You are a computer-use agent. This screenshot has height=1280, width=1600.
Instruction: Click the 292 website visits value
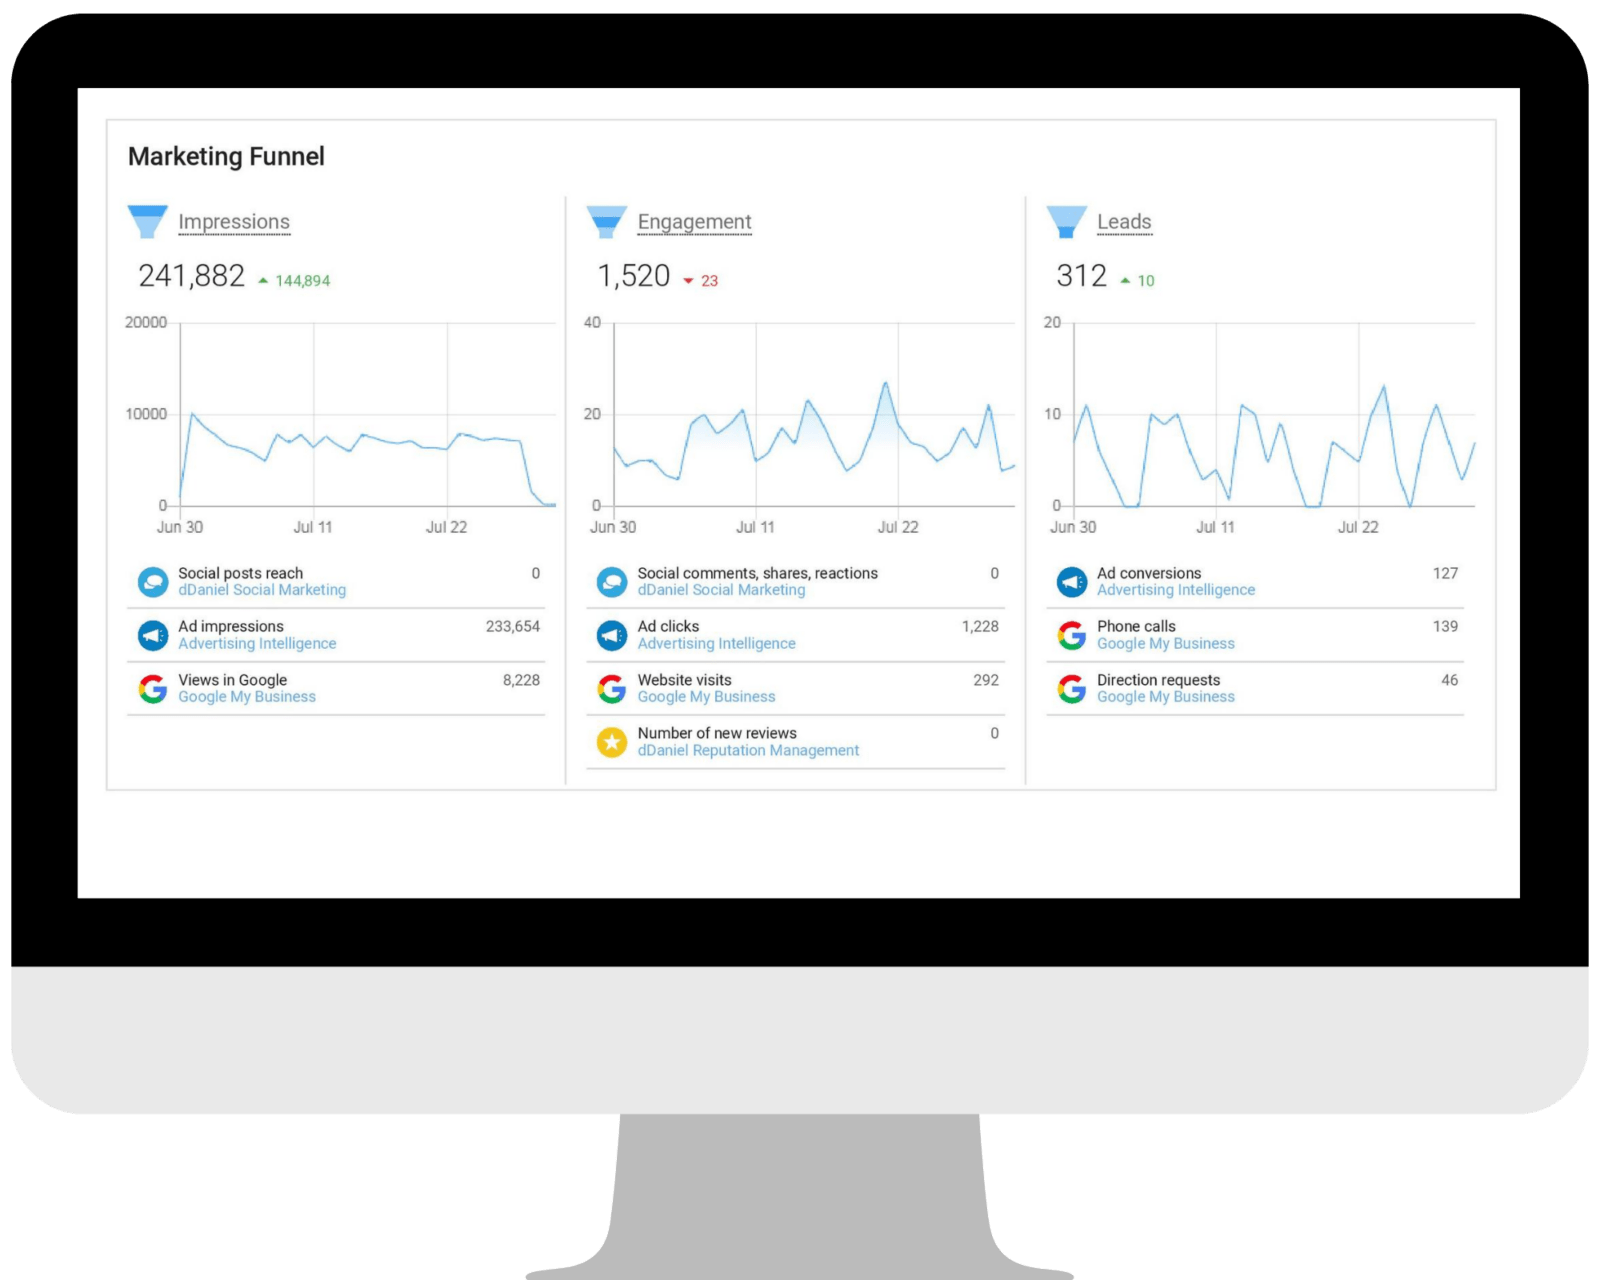[986, 680]
